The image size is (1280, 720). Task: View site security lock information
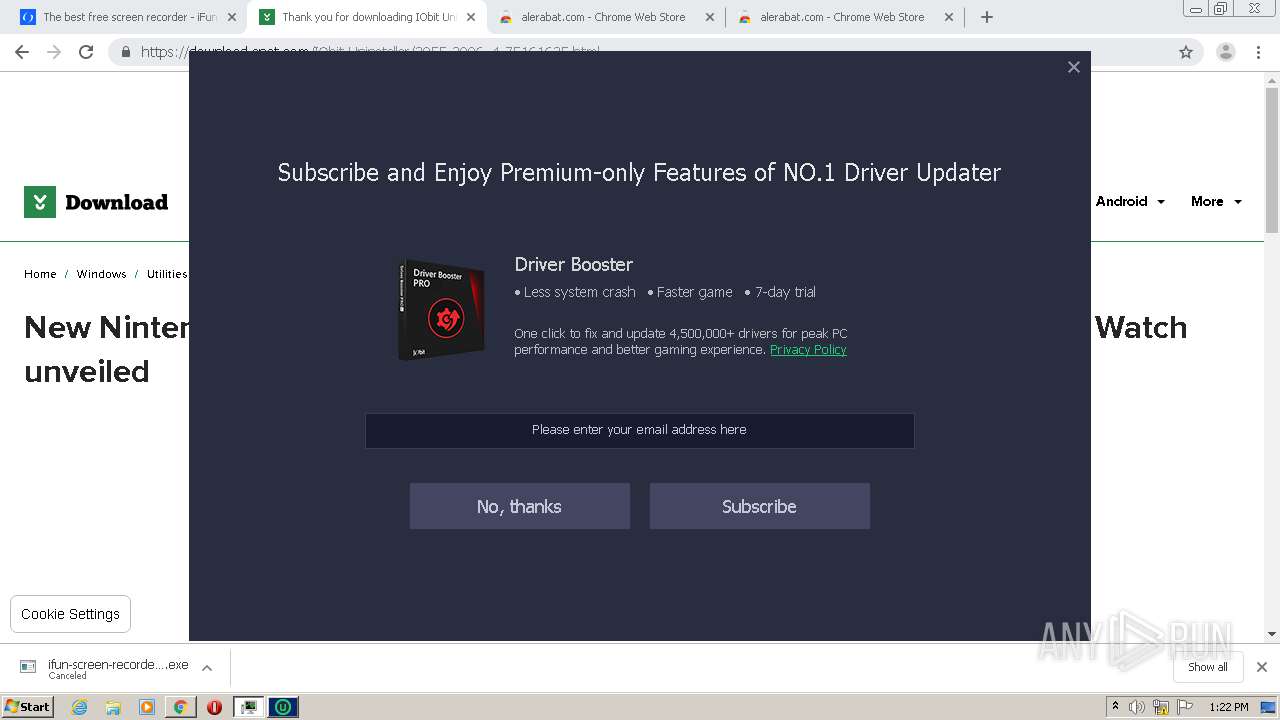click(x=126, y=52)
